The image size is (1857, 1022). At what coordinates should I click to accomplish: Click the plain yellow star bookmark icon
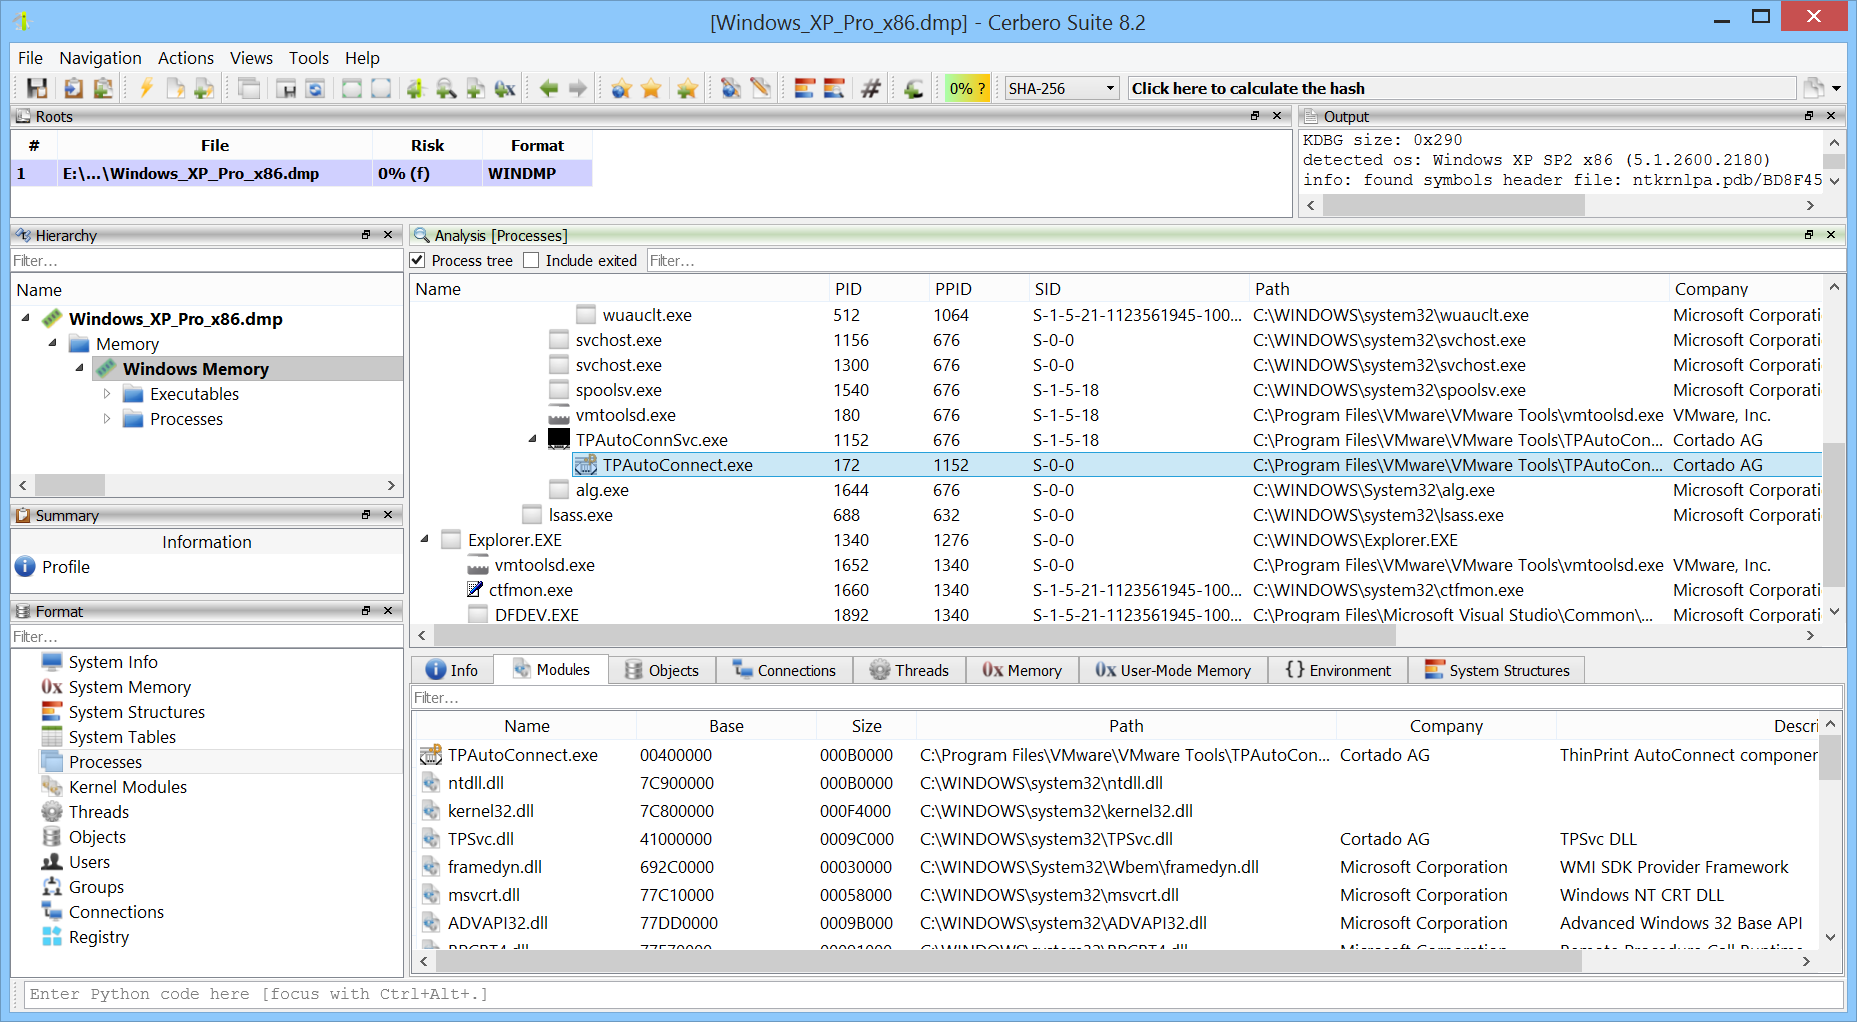point(651,88)
